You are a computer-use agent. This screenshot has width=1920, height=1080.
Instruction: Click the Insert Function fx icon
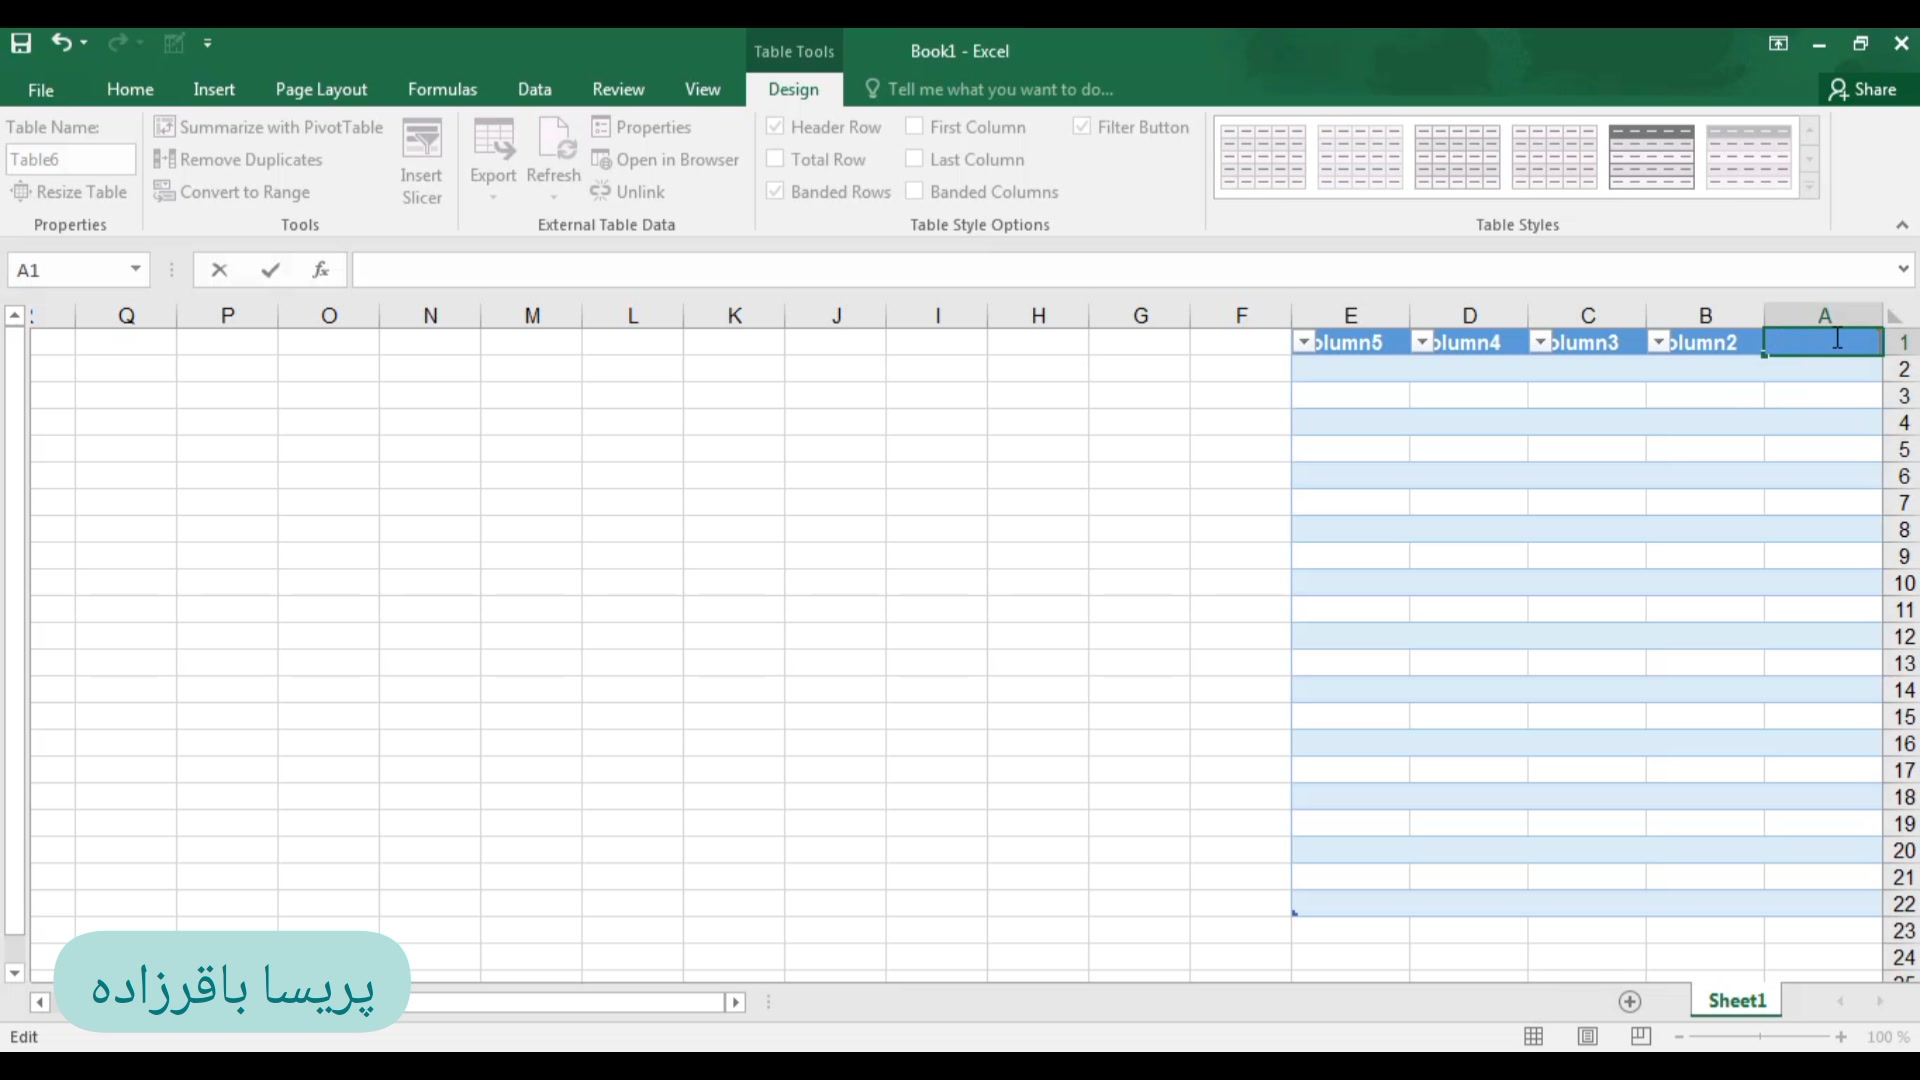pyautogui.click(x=321, y=270)
